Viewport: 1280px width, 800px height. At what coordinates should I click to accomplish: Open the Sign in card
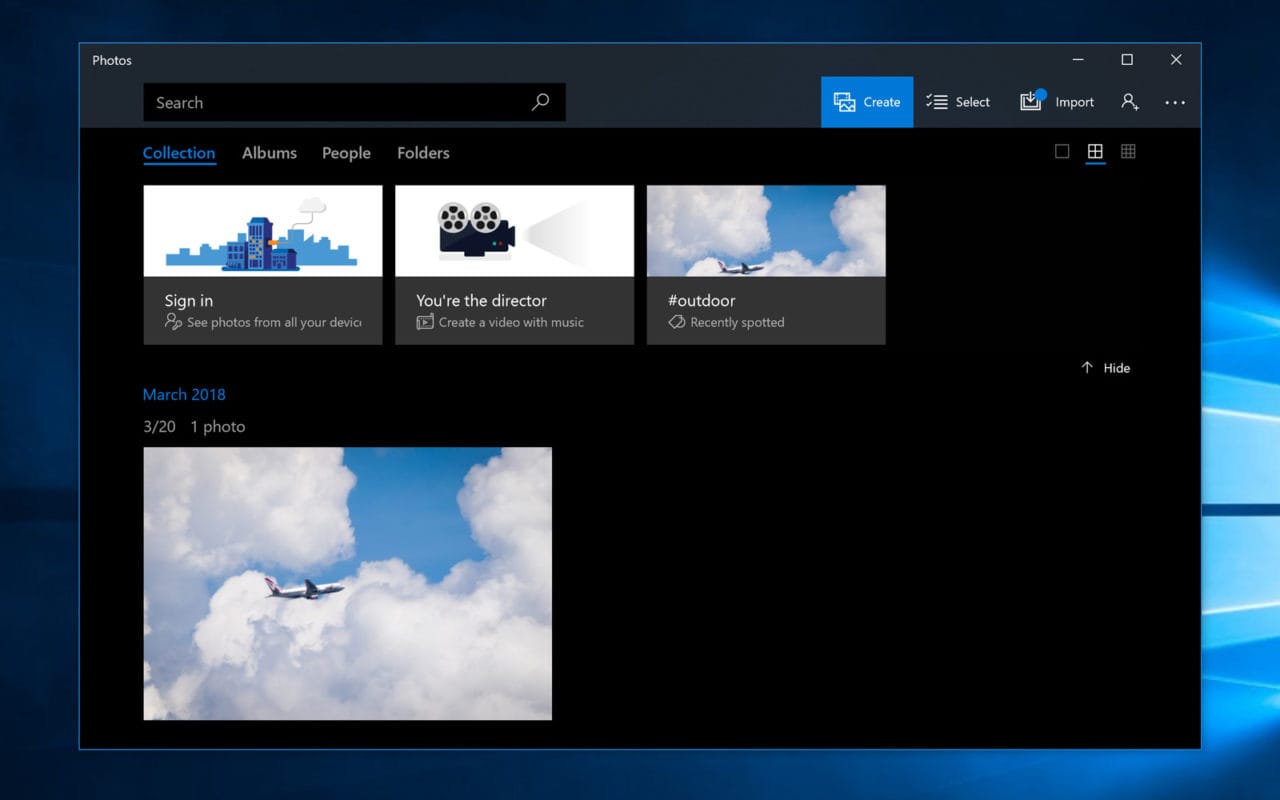pos(263,265)
